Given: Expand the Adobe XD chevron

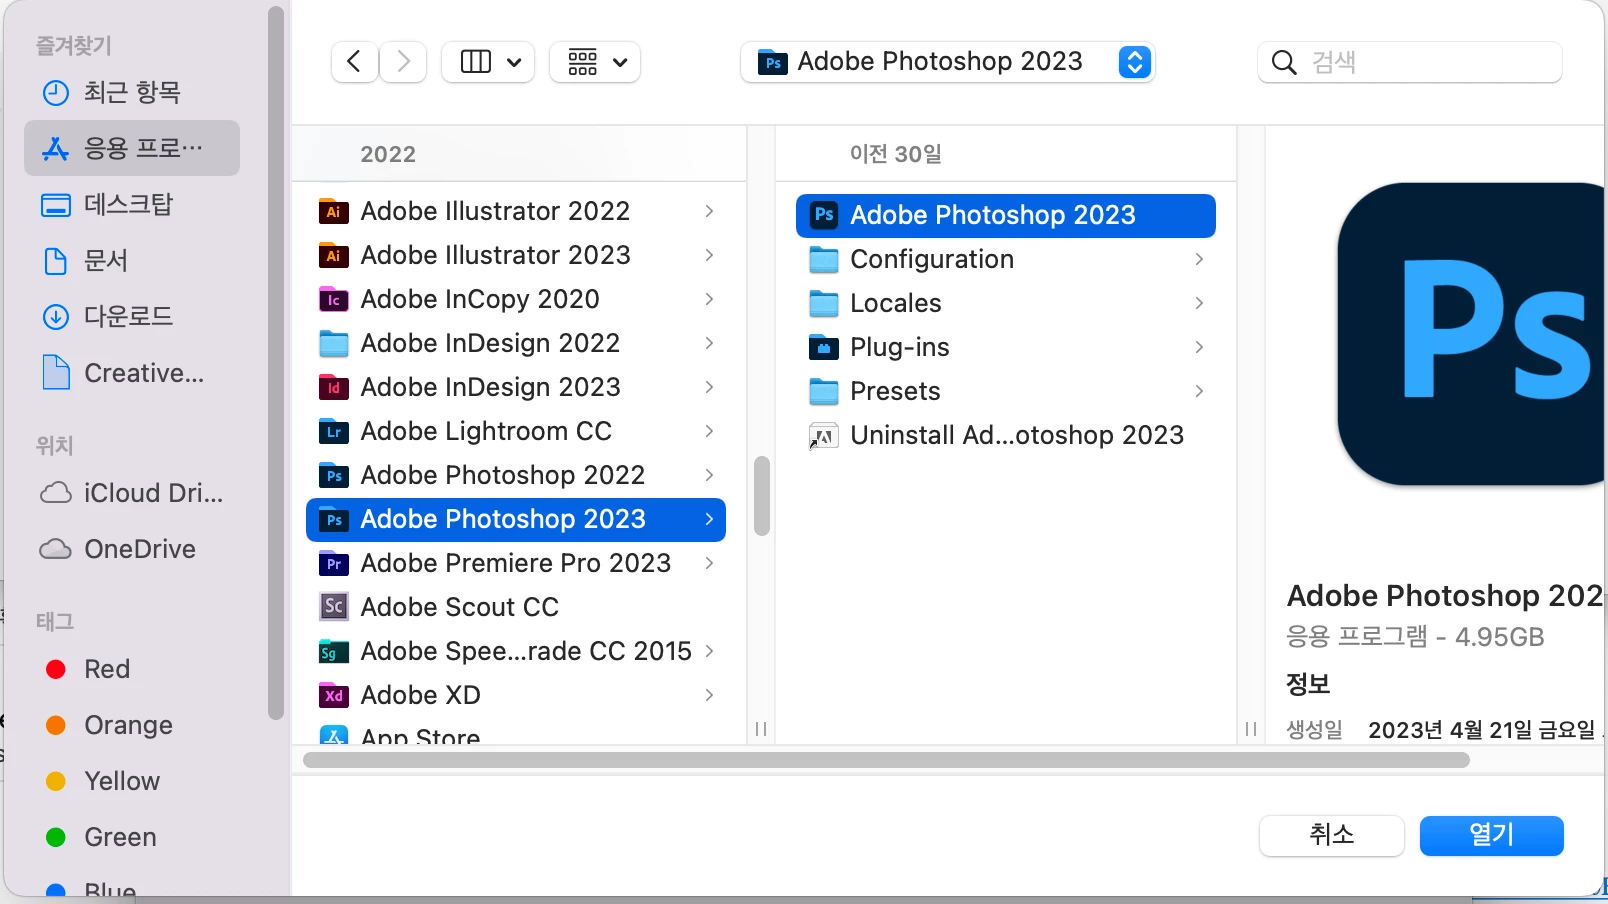Looking at the screenshot, I should click(709, 695).
